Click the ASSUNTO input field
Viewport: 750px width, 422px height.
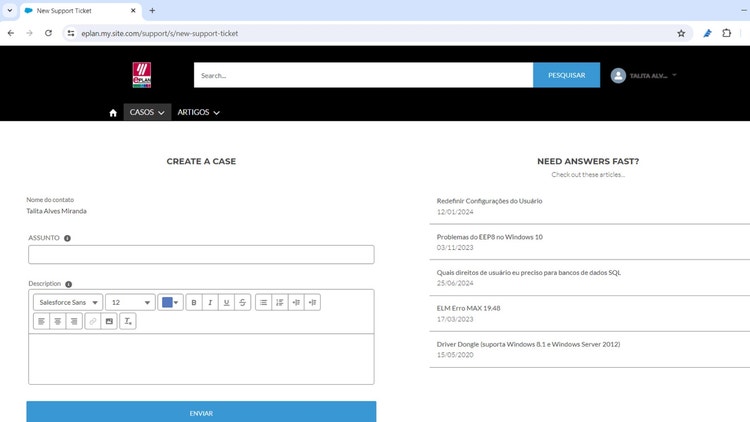[x=201, y=255]
